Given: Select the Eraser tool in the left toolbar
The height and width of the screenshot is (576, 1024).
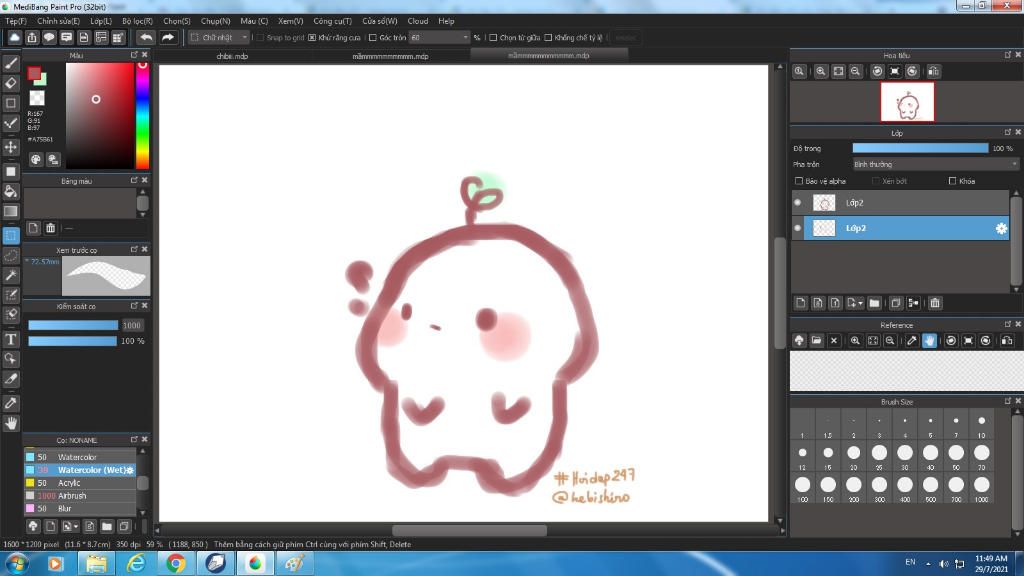Looking at the screenshot, I should [11, 83].
